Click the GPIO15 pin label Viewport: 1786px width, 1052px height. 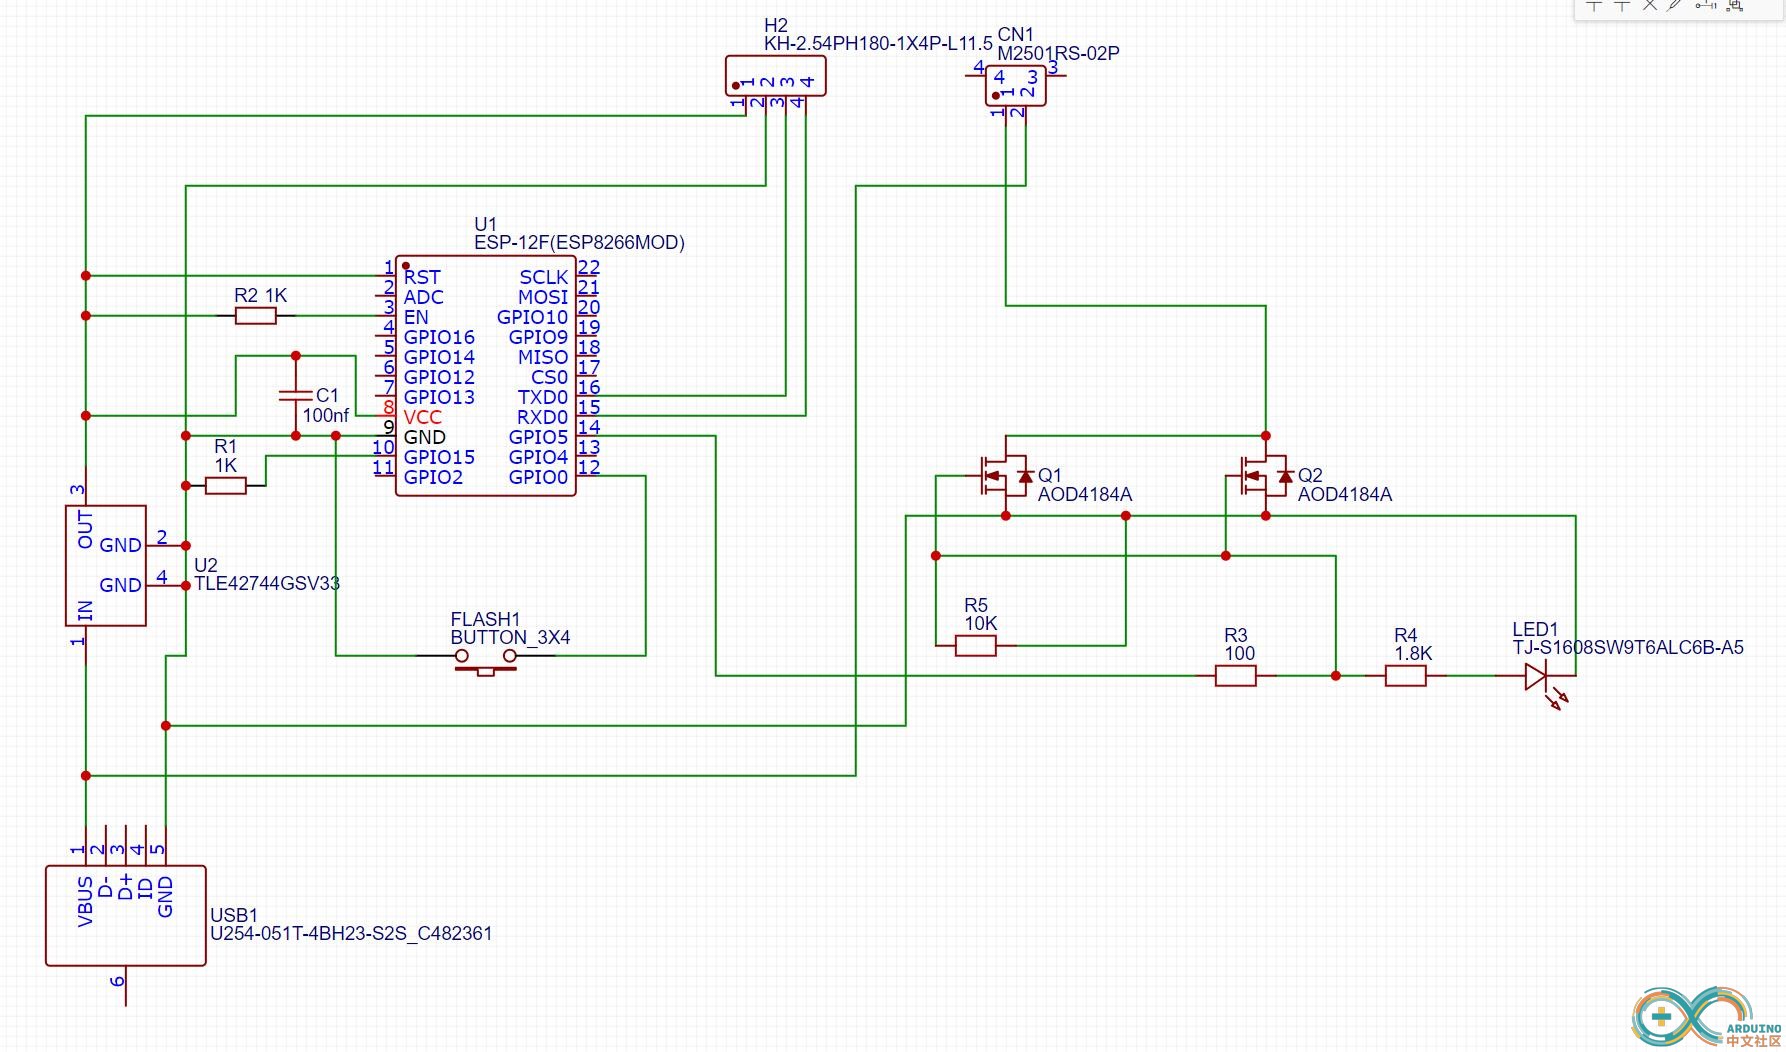click(439, 457)
